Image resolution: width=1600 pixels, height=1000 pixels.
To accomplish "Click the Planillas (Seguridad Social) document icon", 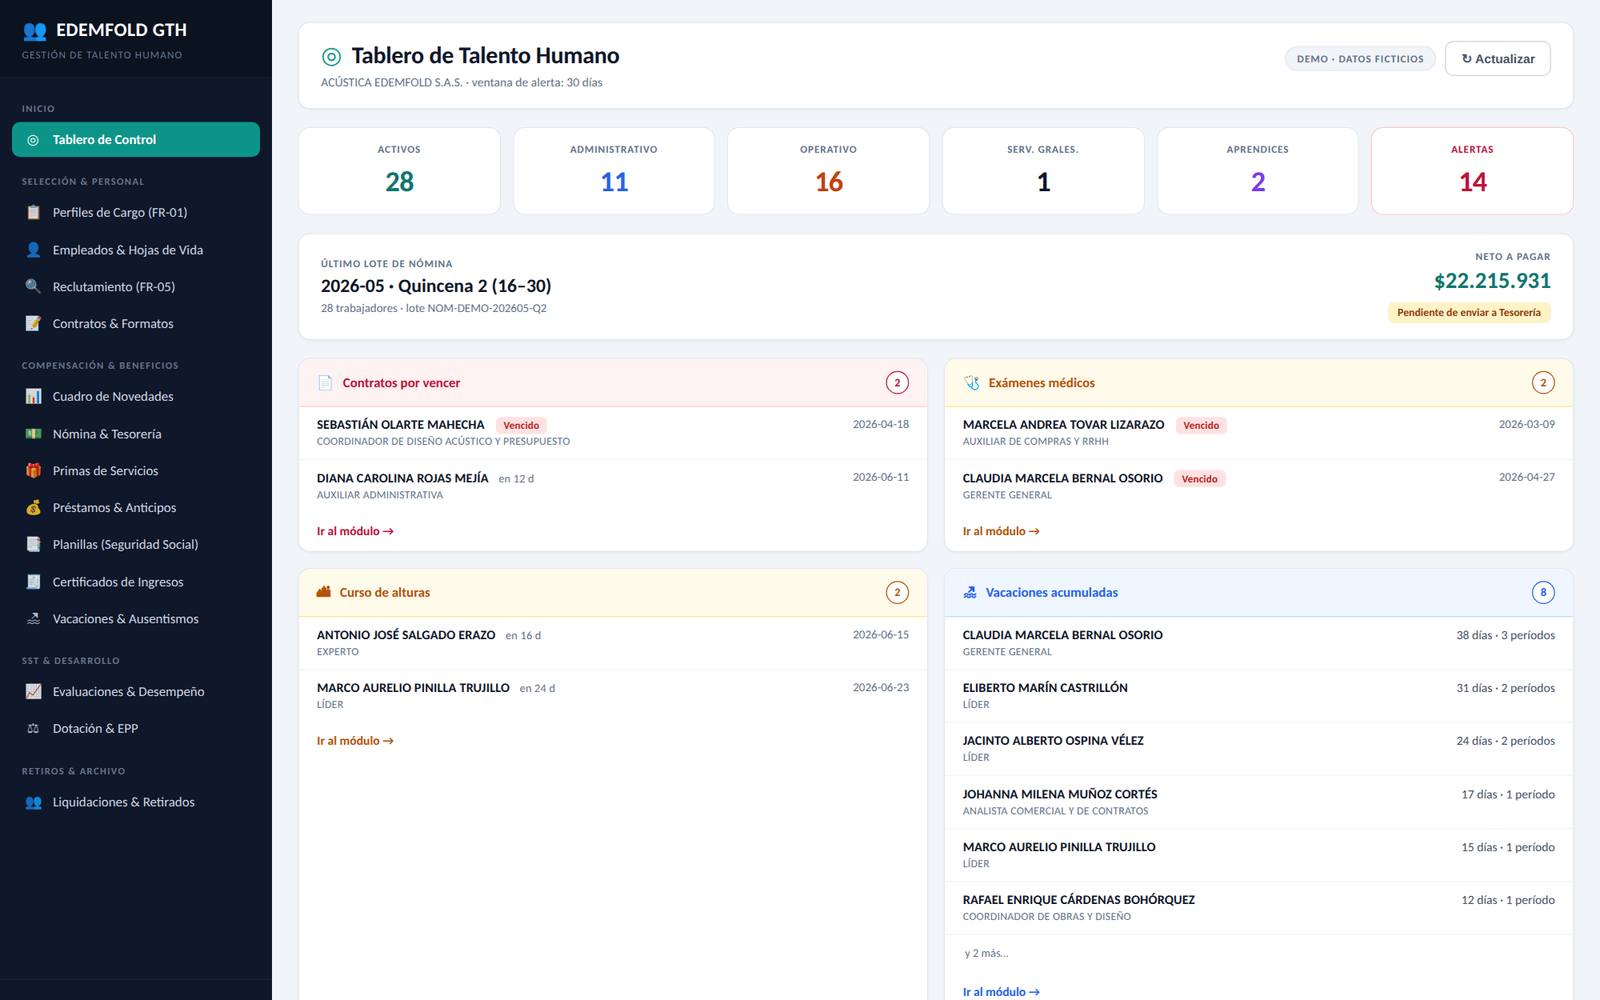I will [33, 545].
